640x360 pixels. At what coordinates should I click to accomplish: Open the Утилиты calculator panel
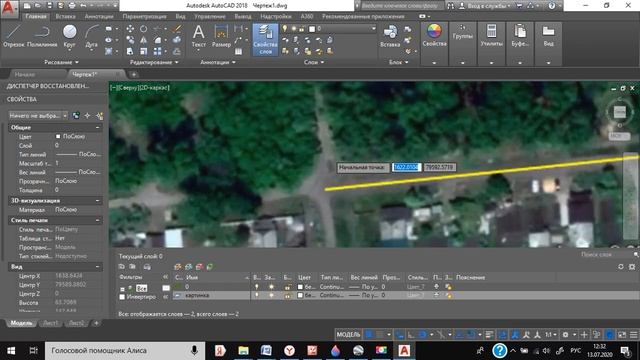coord(491,36)
